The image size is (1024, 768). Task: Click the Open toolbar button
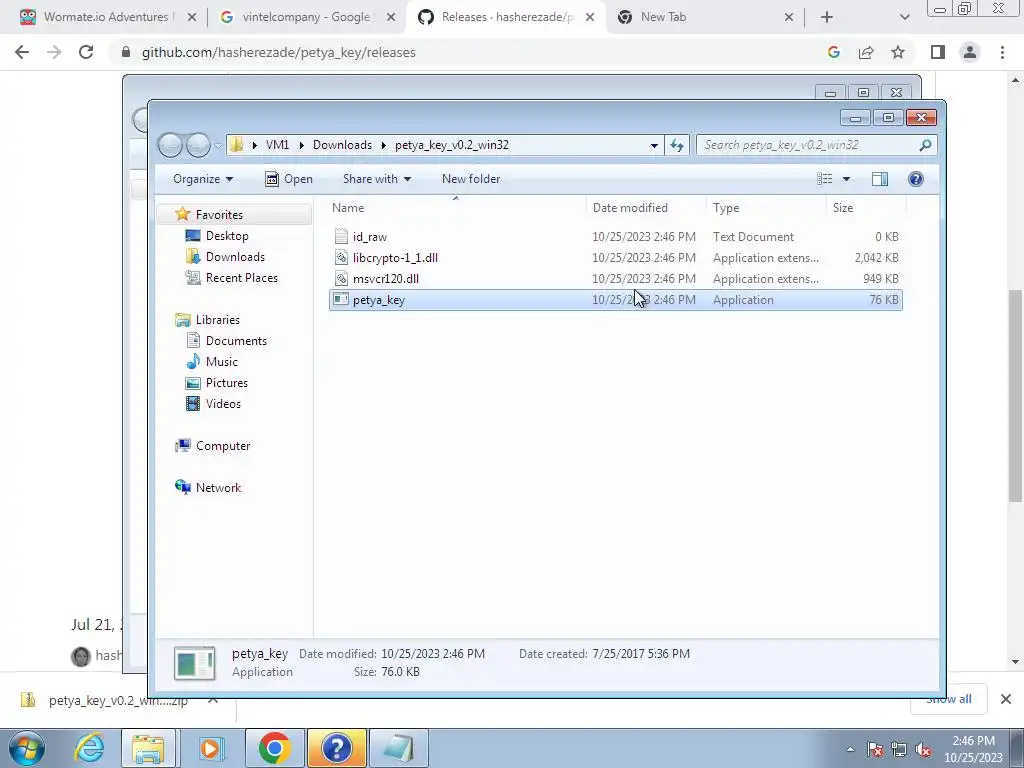coord(289,179)
